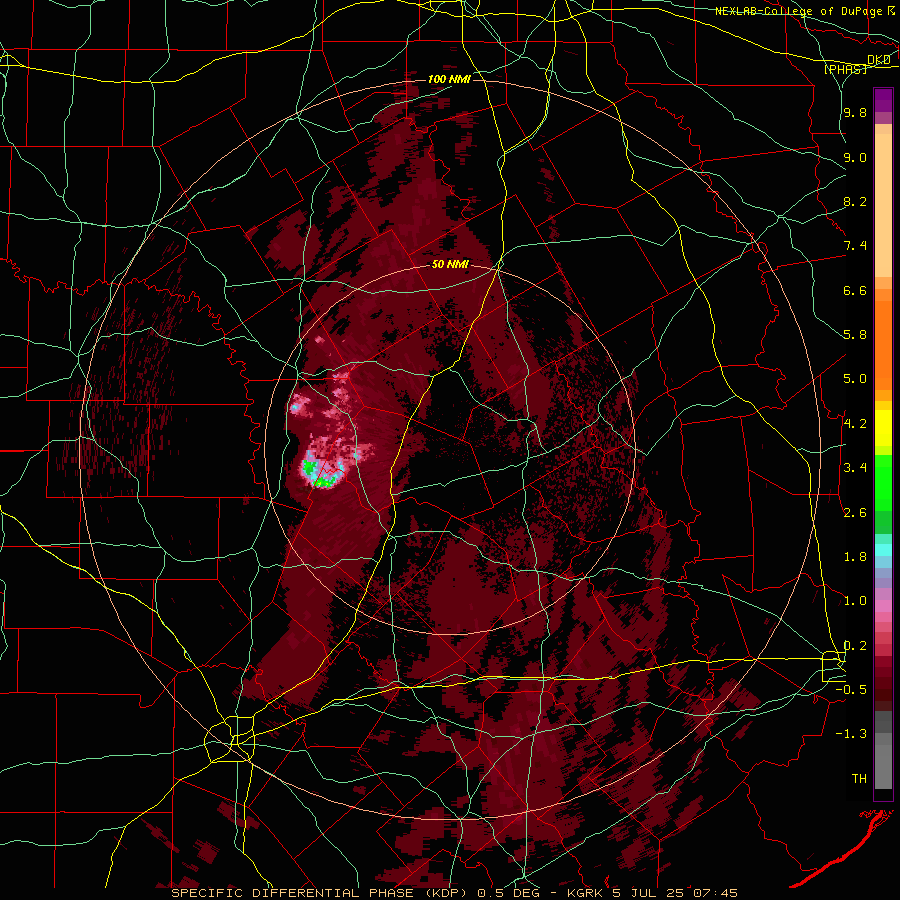Click the 9.8 value on the color scale
900x900 pixels.
[855, 112]
